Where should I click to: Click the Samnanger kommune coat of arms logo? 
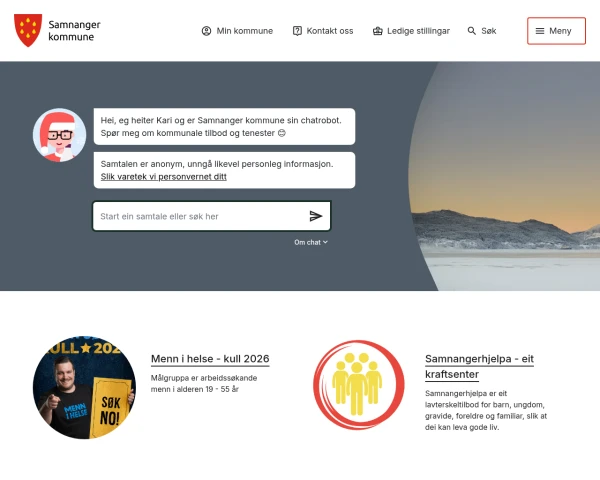[28, 30]
